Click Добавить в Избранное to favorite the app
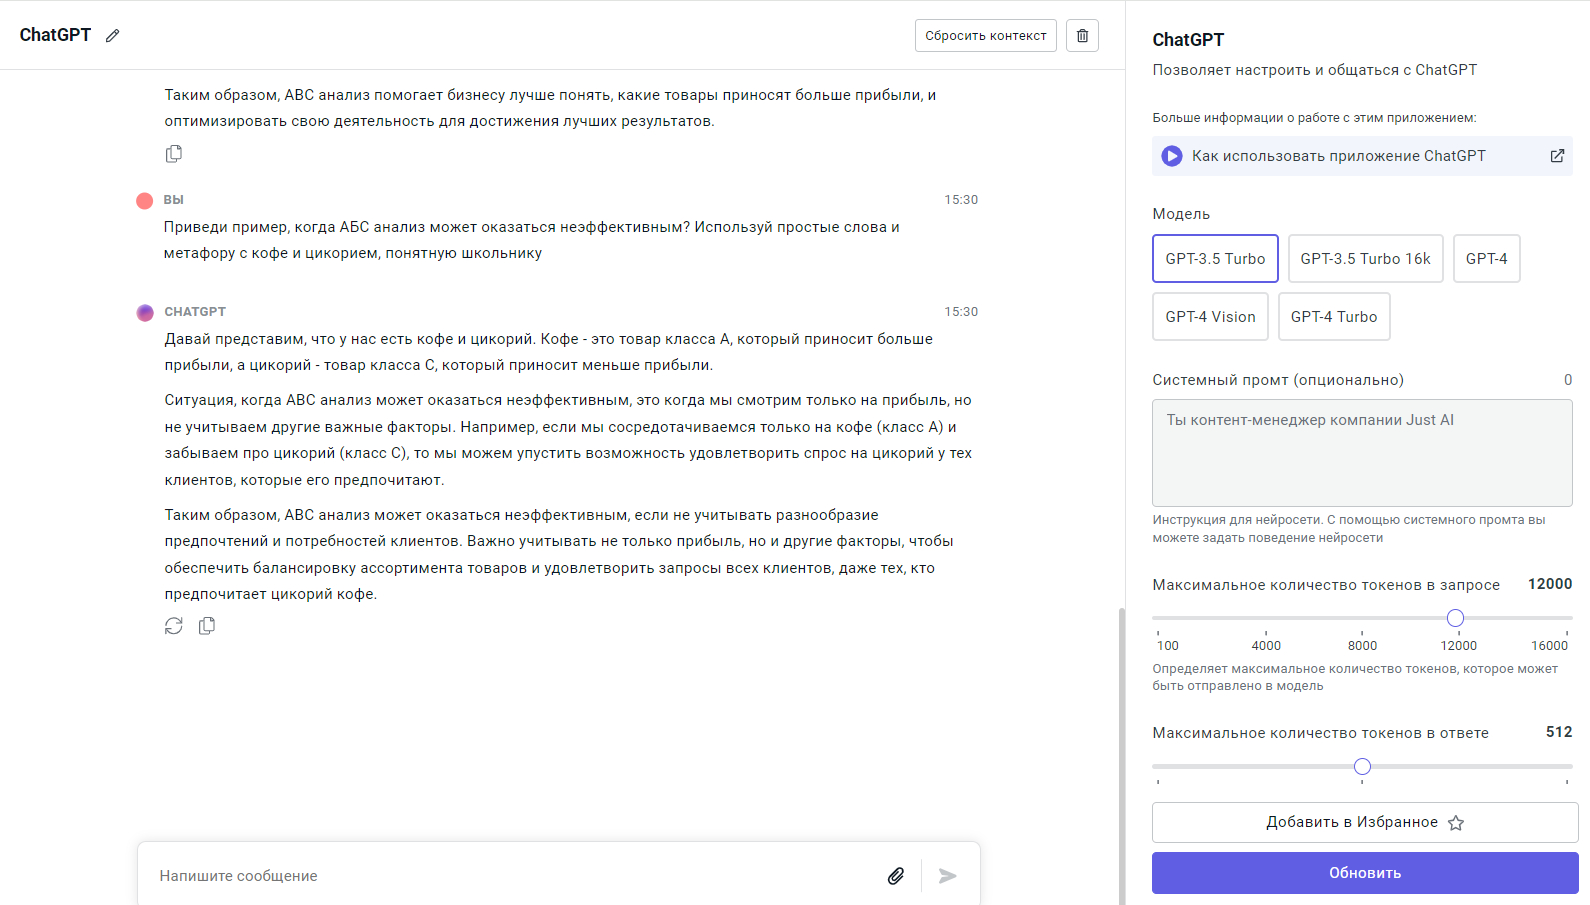The height and width of the screenshot is (905, 1590). (x=1365, y=822)
